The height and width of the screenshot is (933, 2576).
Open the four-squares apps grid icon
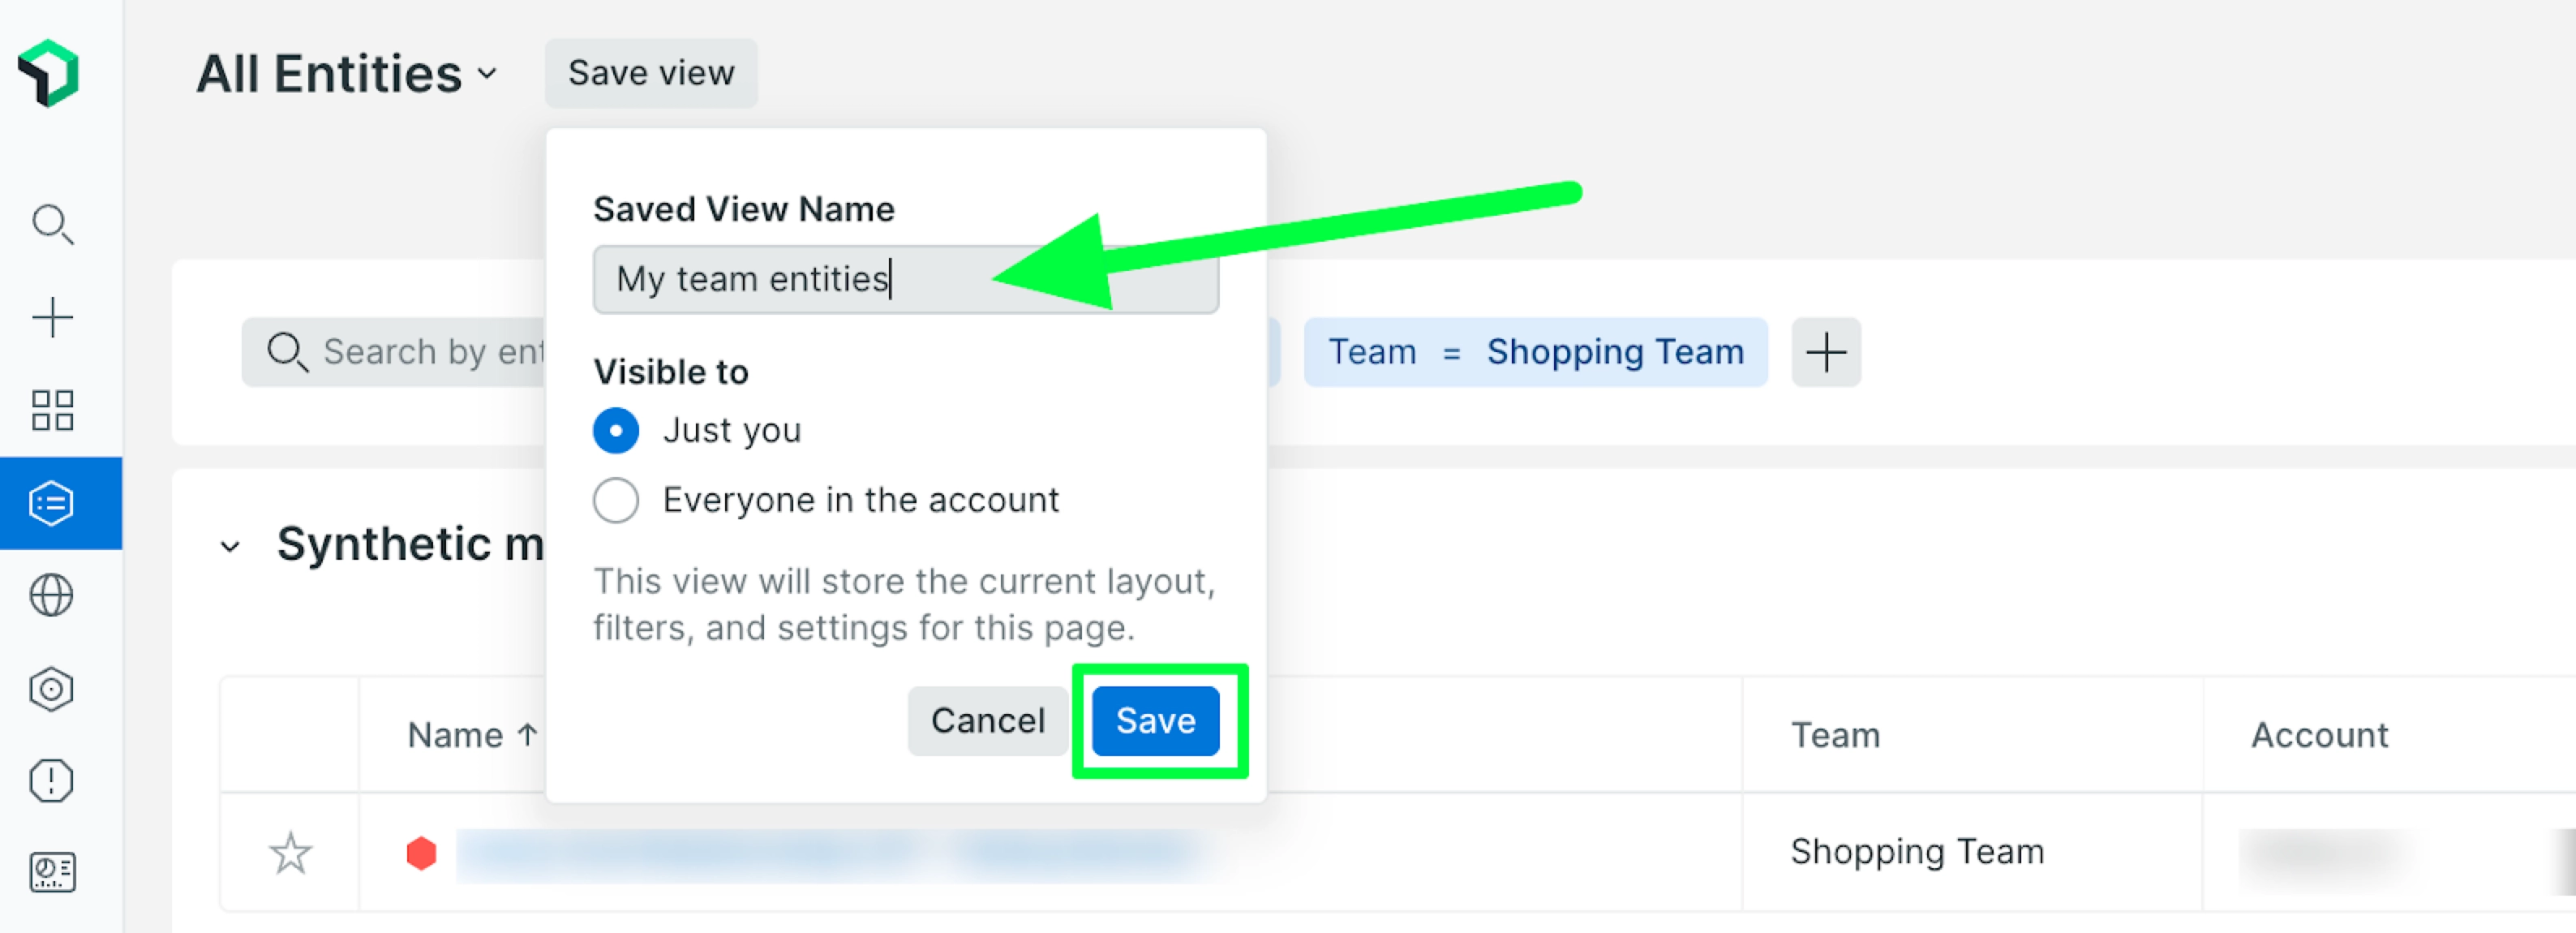coord(52,410)
